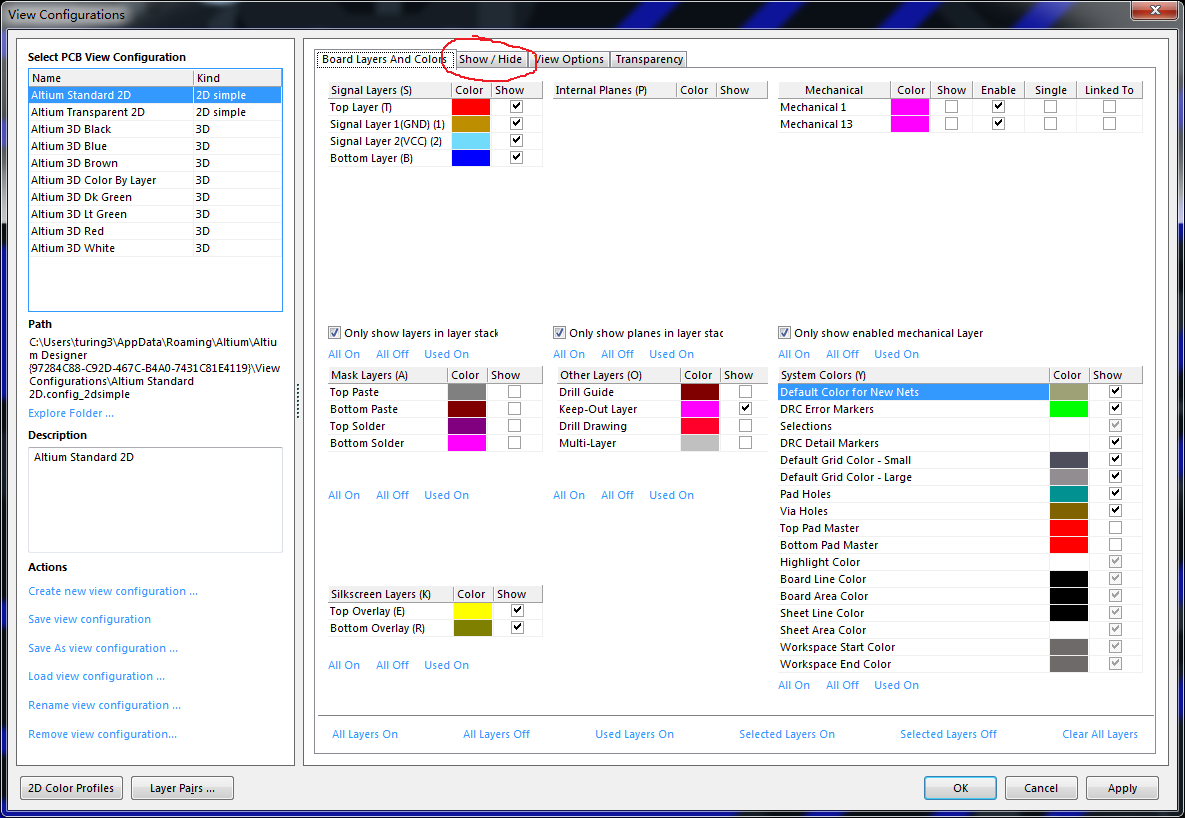Click DRC Error Markers green swatch

(1069, 409)
